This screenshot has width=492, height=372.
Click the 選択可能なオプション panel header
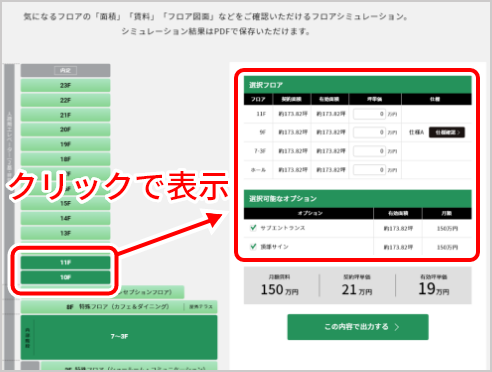tap(358, 199)
